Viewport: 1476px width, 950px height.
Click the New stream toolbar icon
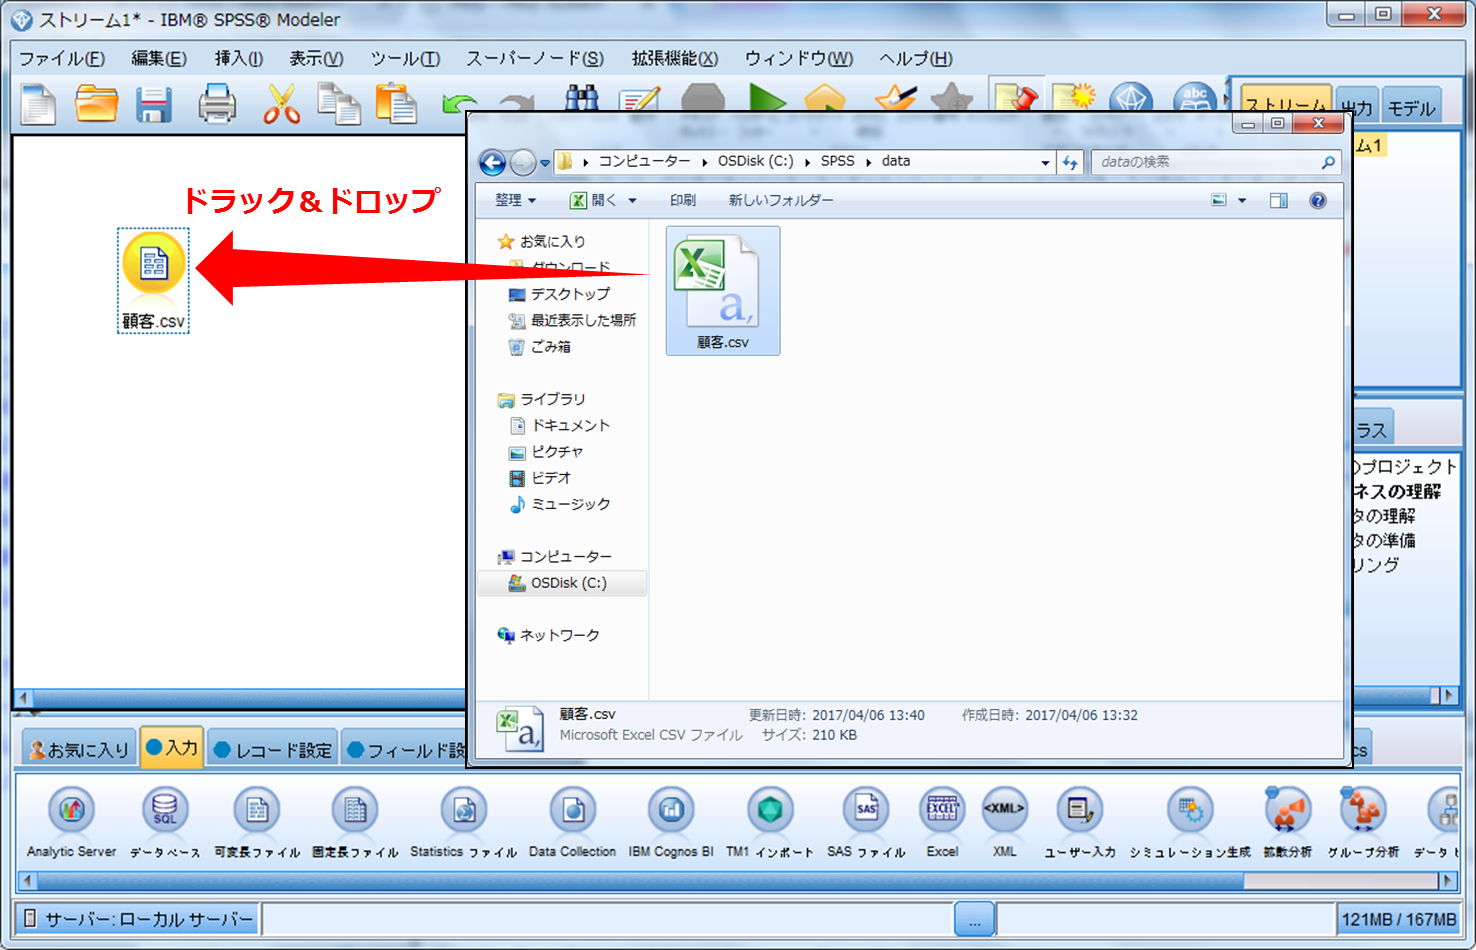pos(38,104)
